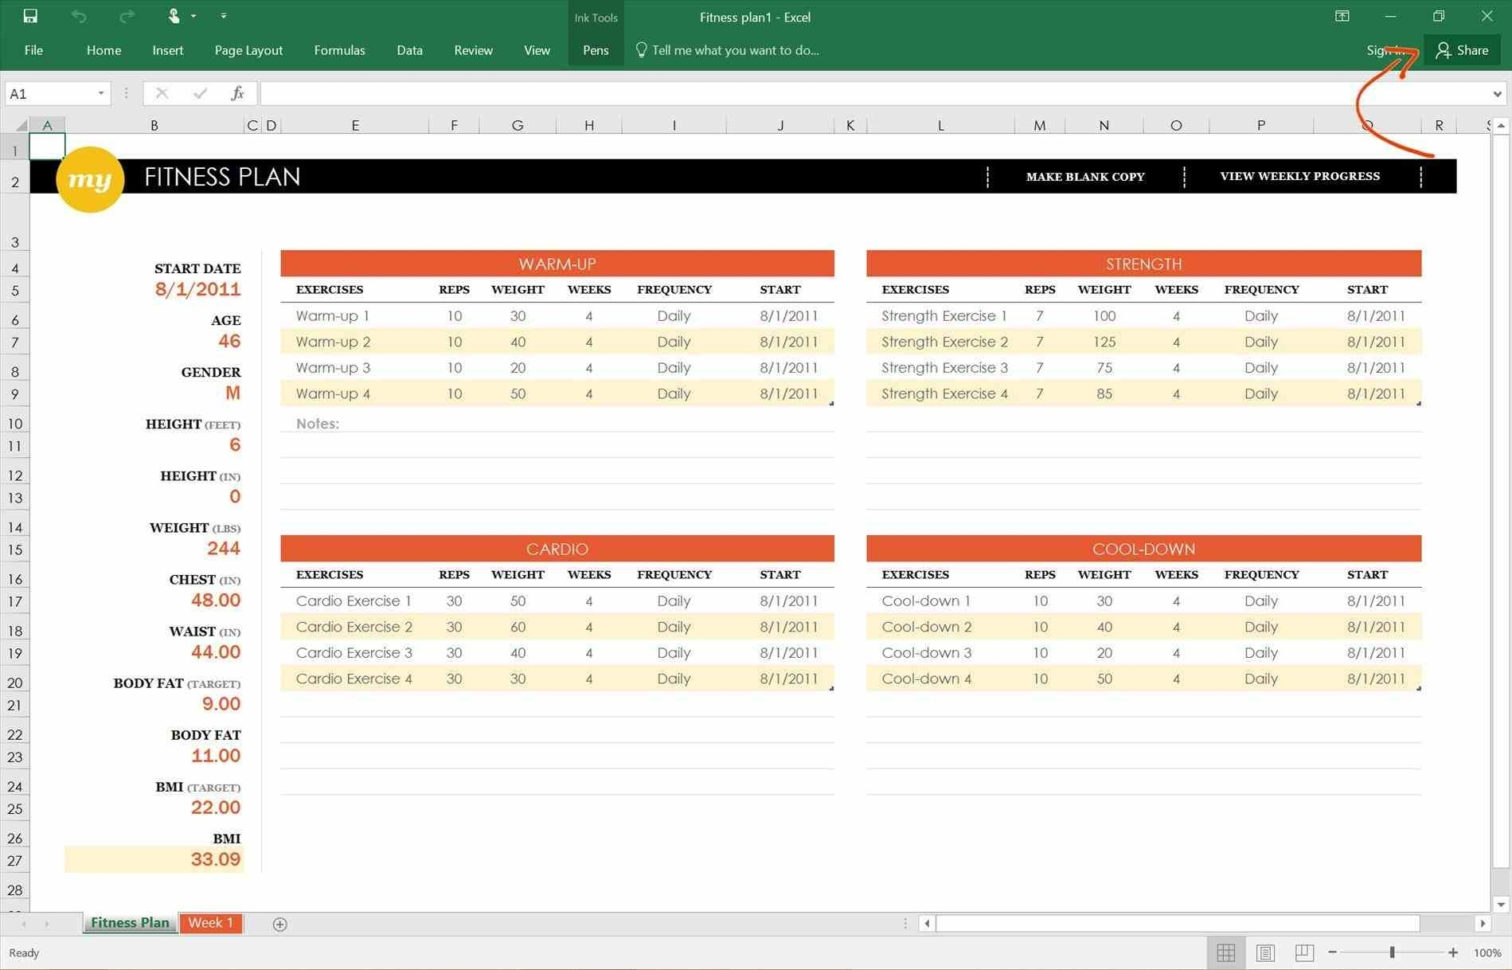Open the Review ribbon menu

(x=472, y=50)
